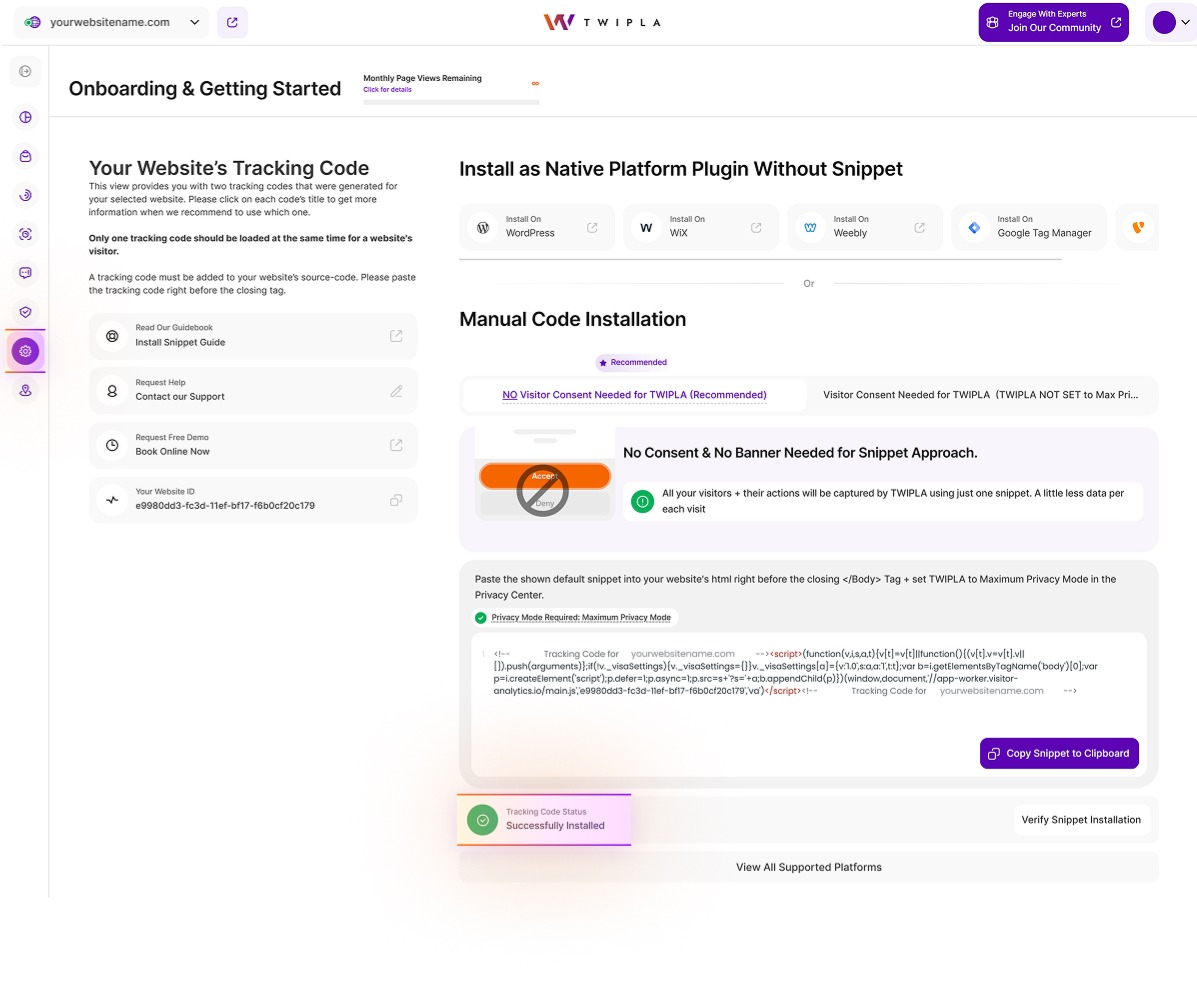The image size is (1197, 994).
Task: Click the TWIPLA logo in header
Action: click(601, 22)
